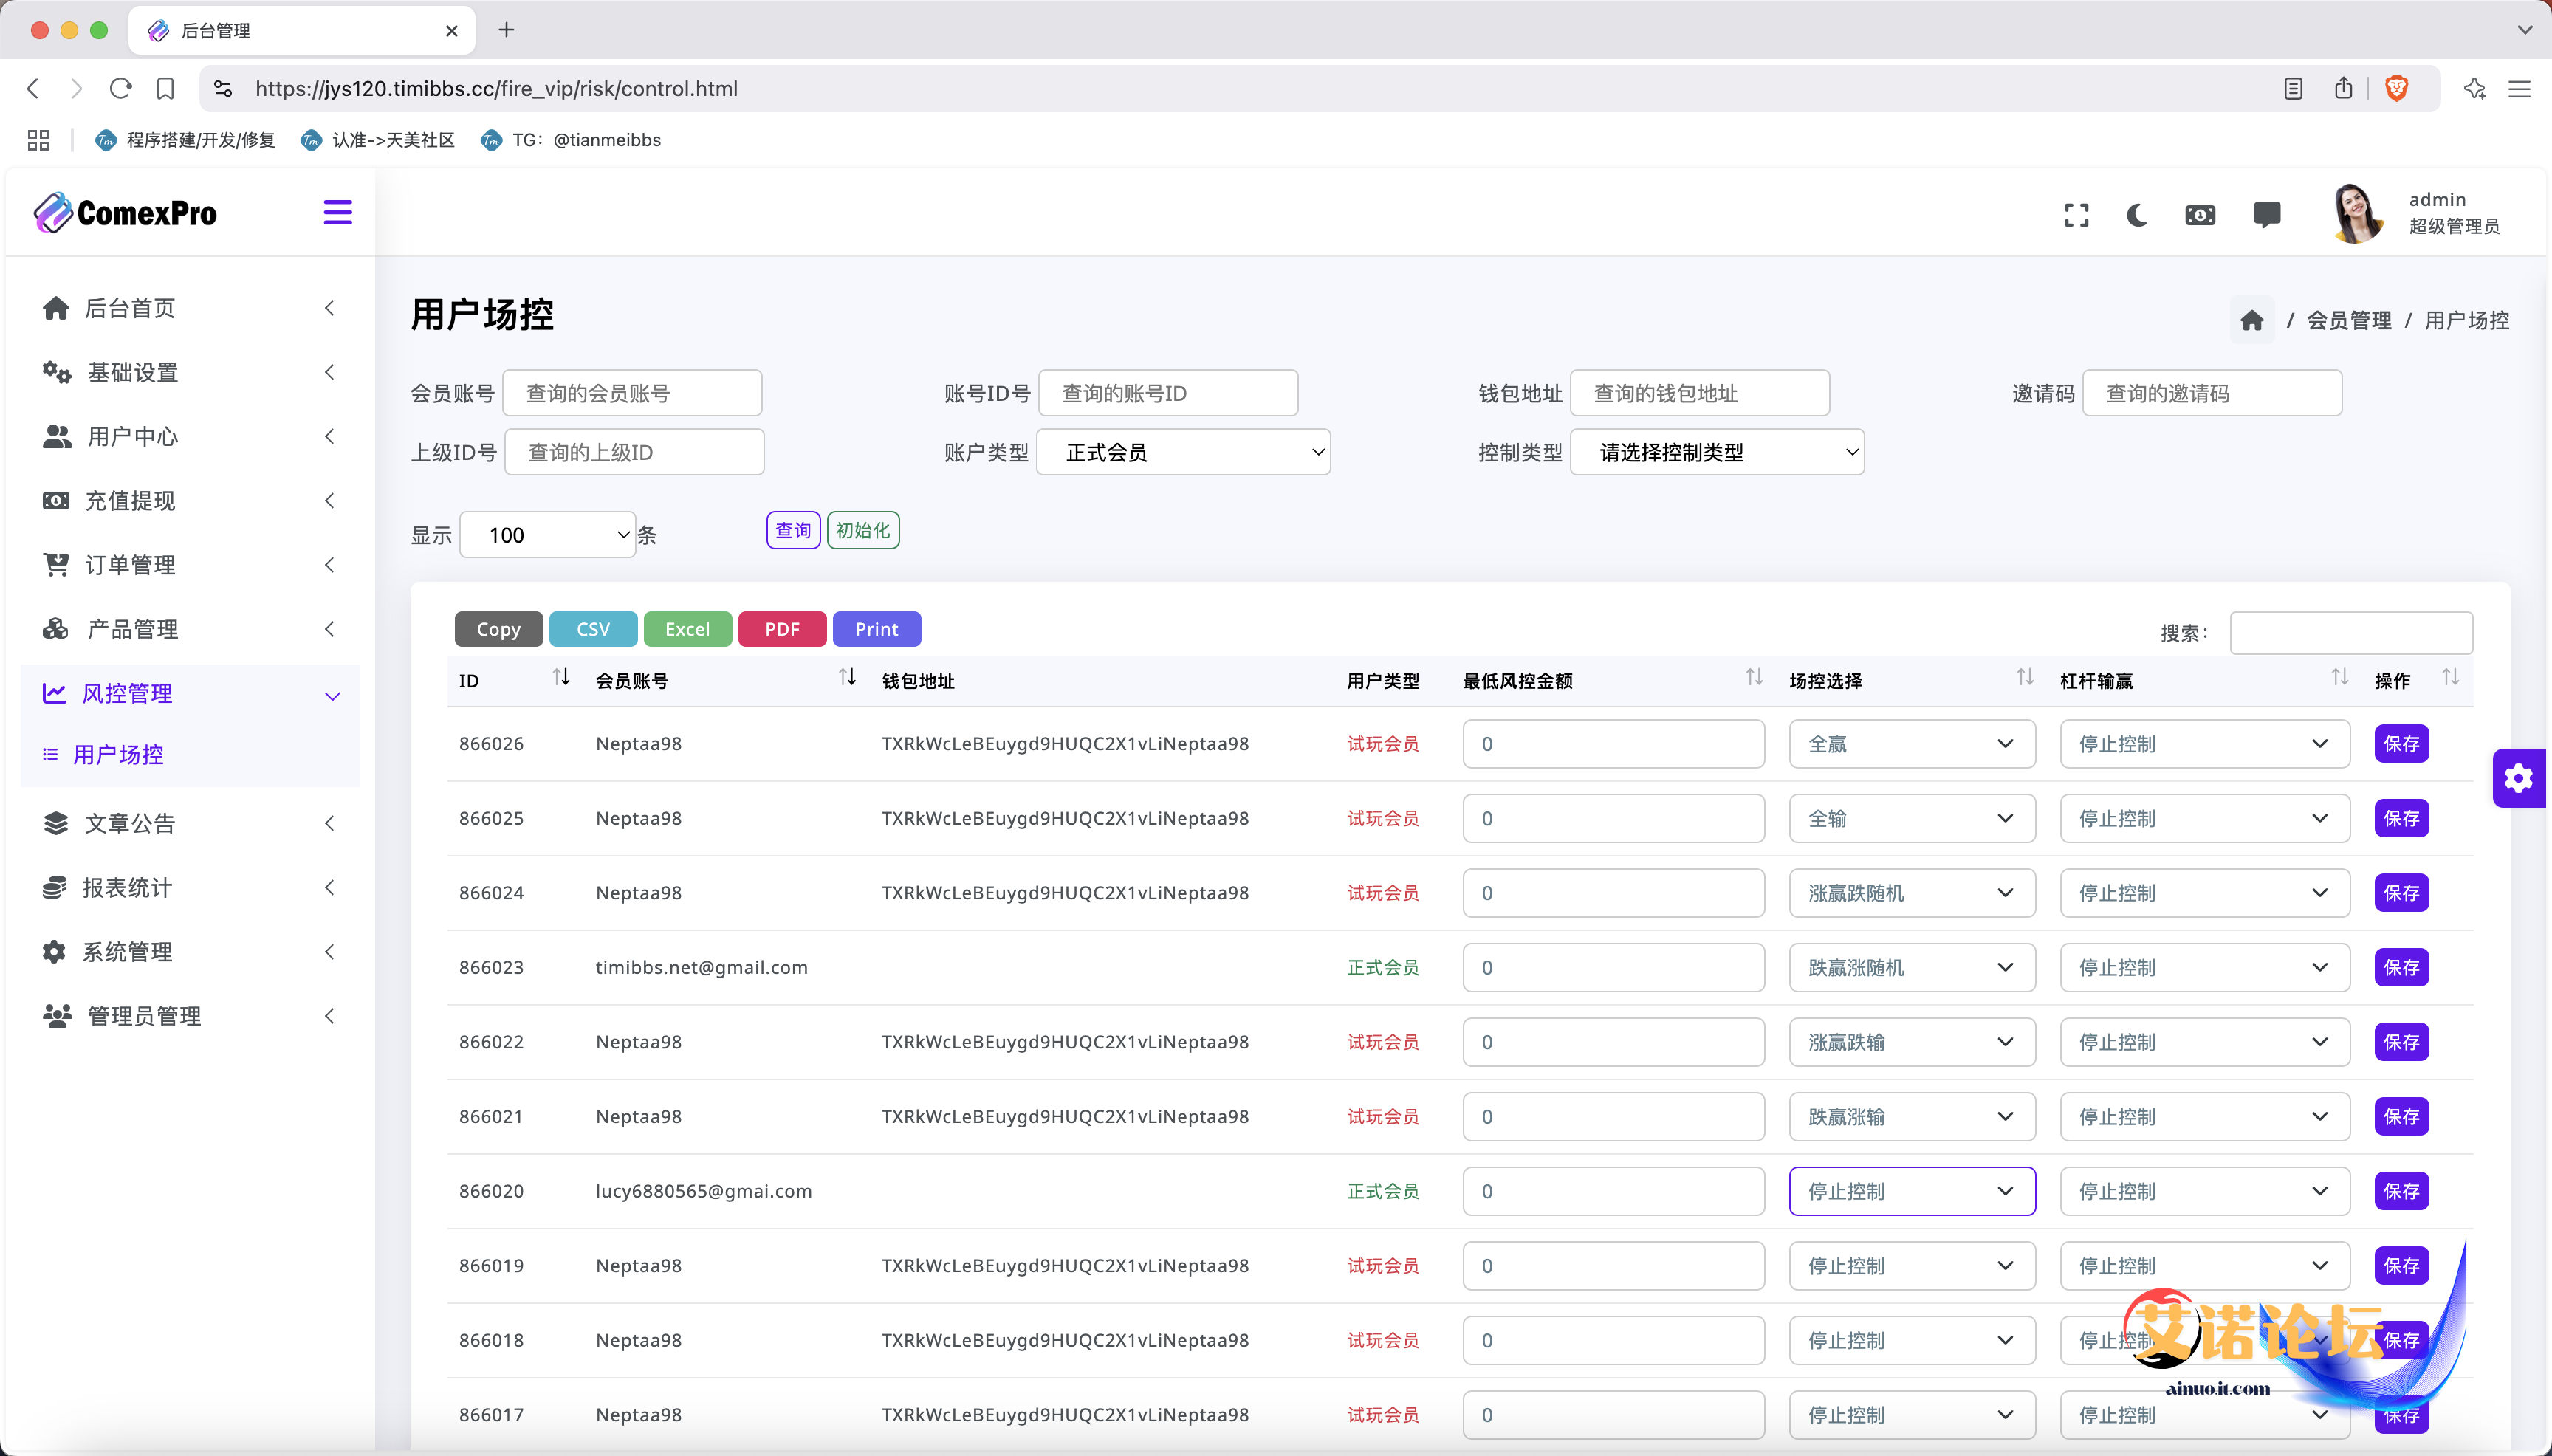Screen dimensions: 2552x1456
Task: Expand 文章公告 sidebar menu
Action: click(190, 823)
